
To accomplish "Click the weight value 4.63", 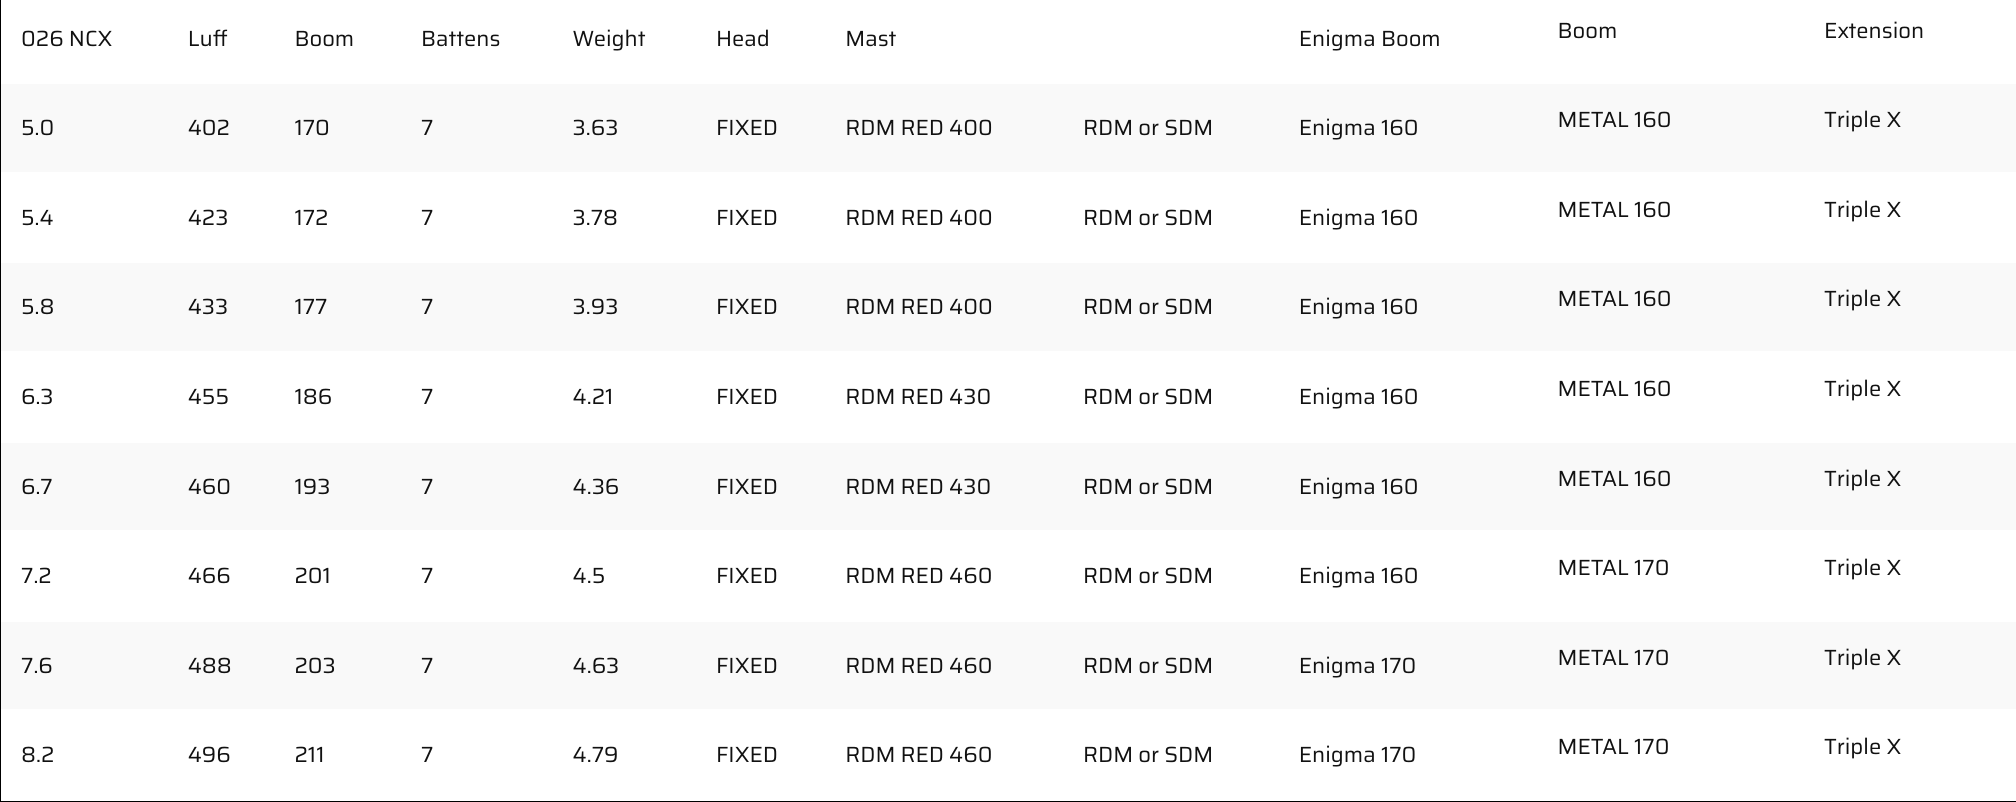I will [595, 666].
